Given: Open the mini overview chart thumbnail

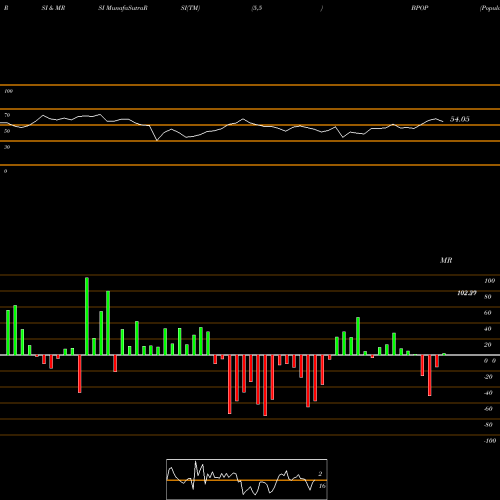Looking at the screenshot, I should (x=247, y=479).
